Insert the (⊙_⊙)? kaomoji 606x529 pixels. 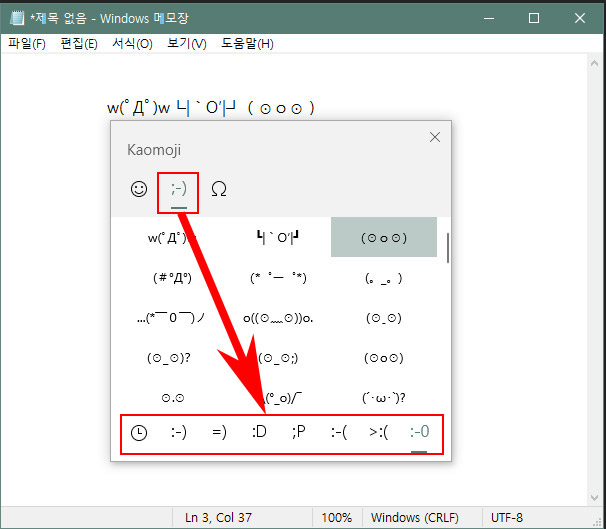point(169,358)
